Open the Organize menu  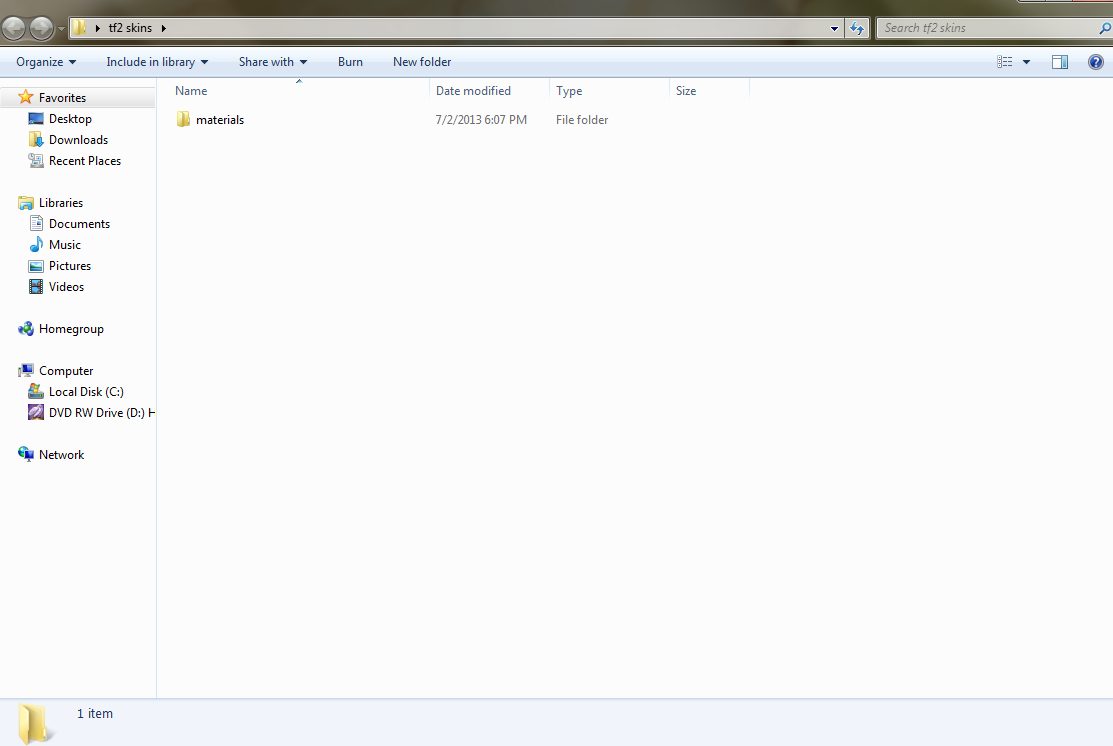click(x=46, y=62)
